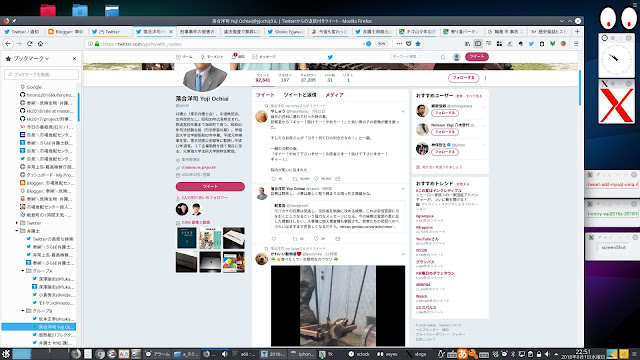Click the volume icon in system tray
This screenshot has width=640, height=360.
point(547,354)
